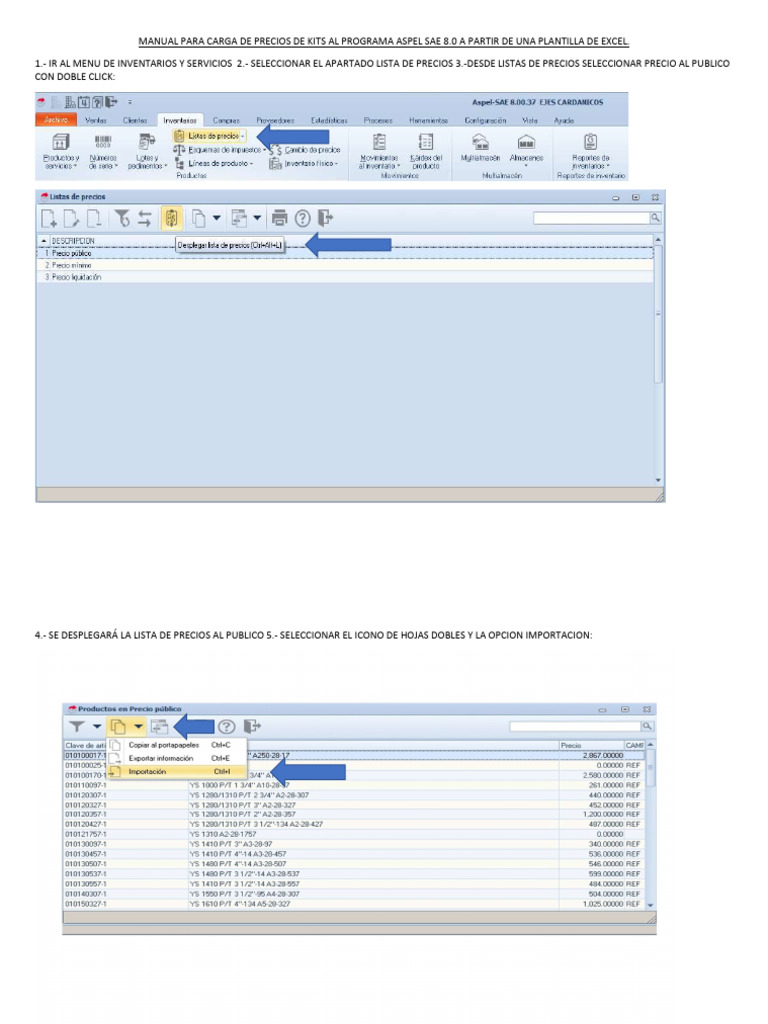768x1024 pixels.
Task: Open the Líneas de producto dropdown
Action: coord(214,163)
